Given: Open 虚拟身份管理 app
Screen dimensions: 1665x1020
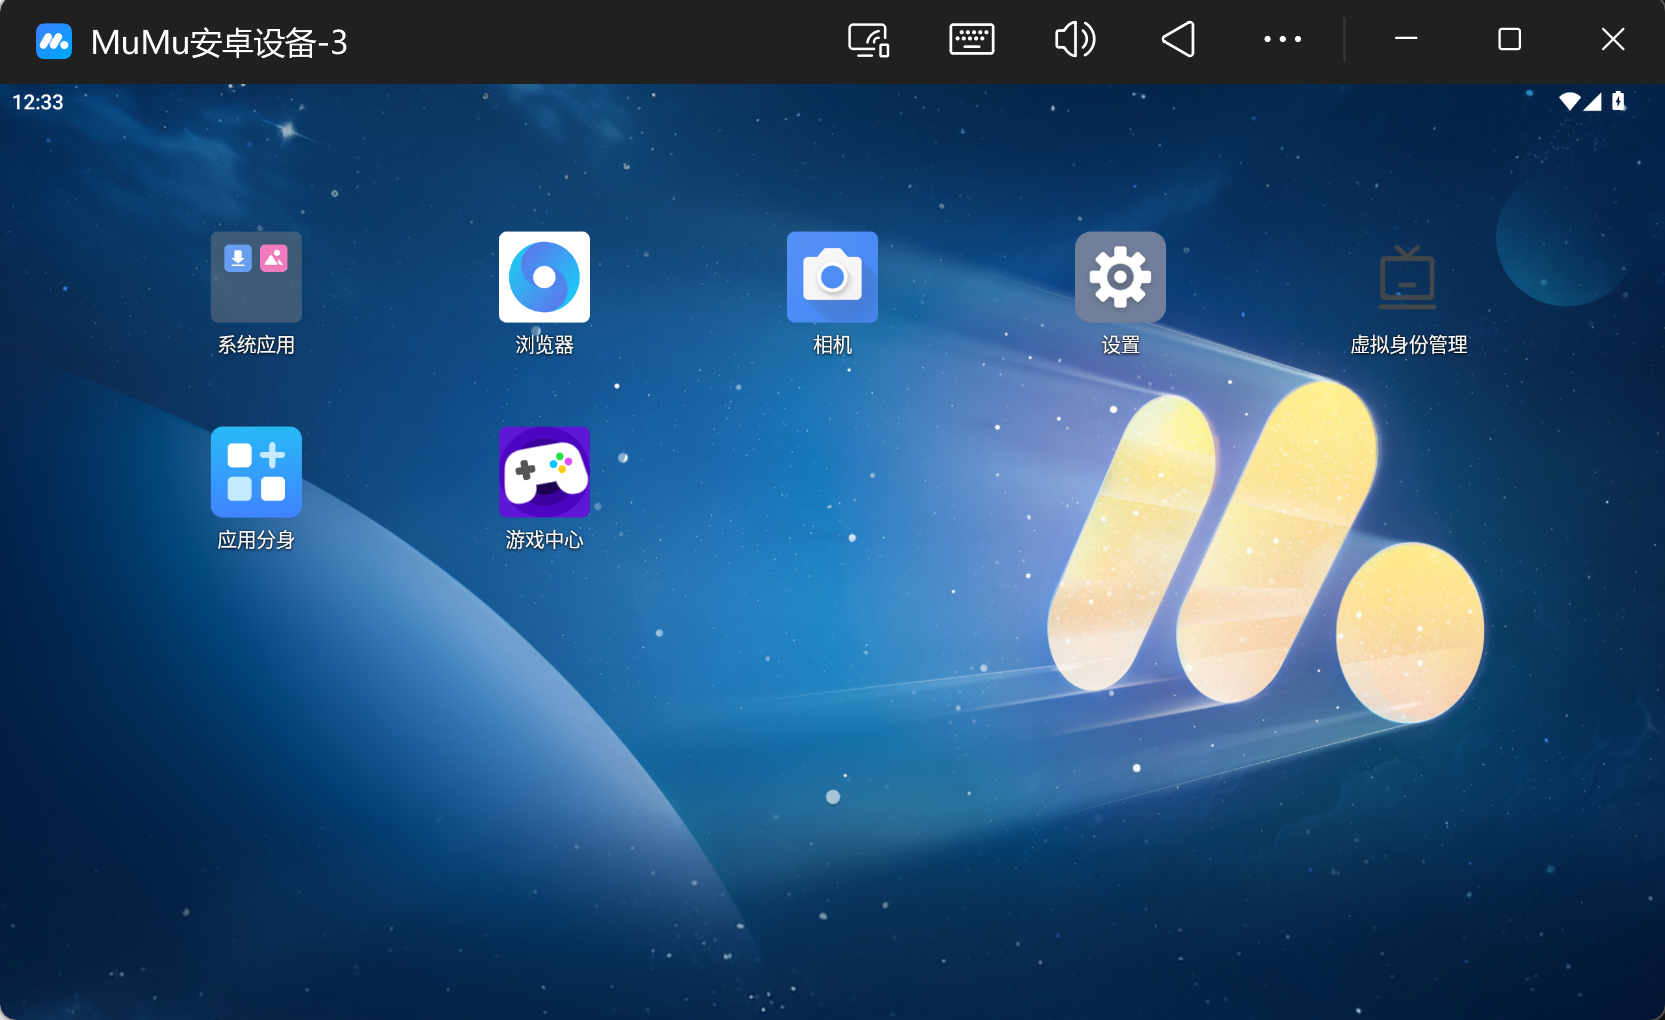Looking at the screenshot, I should (1408, 277).
